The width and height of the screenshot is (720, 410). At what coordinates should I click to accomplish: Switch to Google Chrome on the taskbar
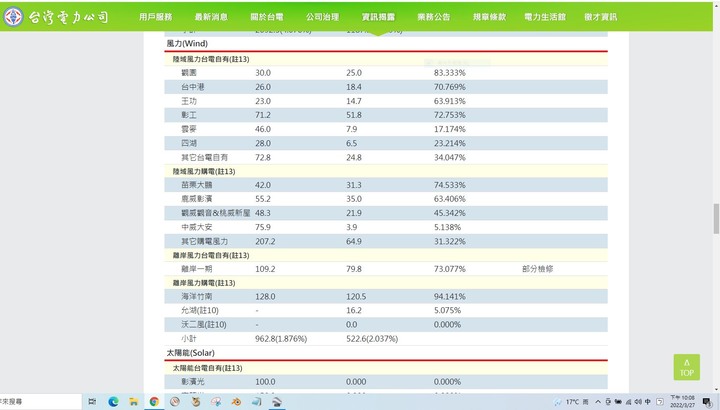click(154, 402)
